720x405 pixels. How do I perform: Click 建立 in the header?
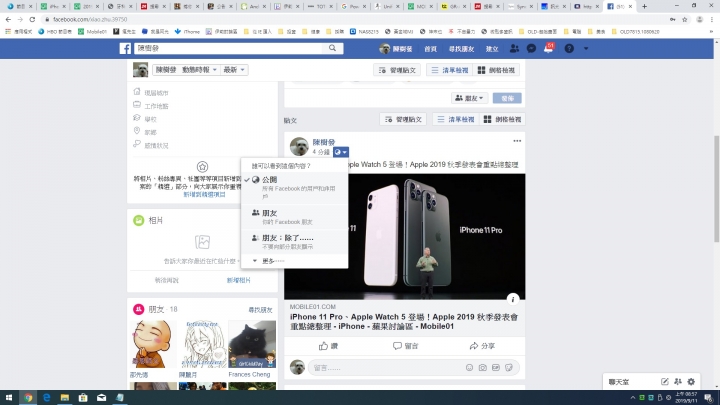[492, 49]
